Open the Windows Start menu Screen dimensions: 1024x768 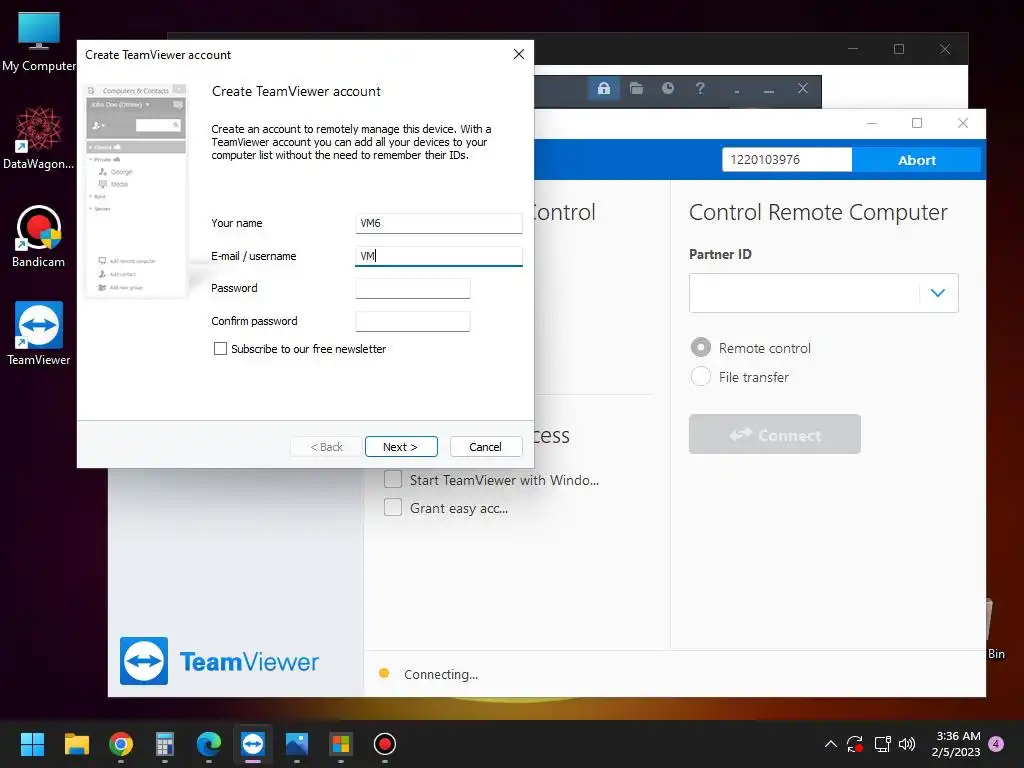32,744
